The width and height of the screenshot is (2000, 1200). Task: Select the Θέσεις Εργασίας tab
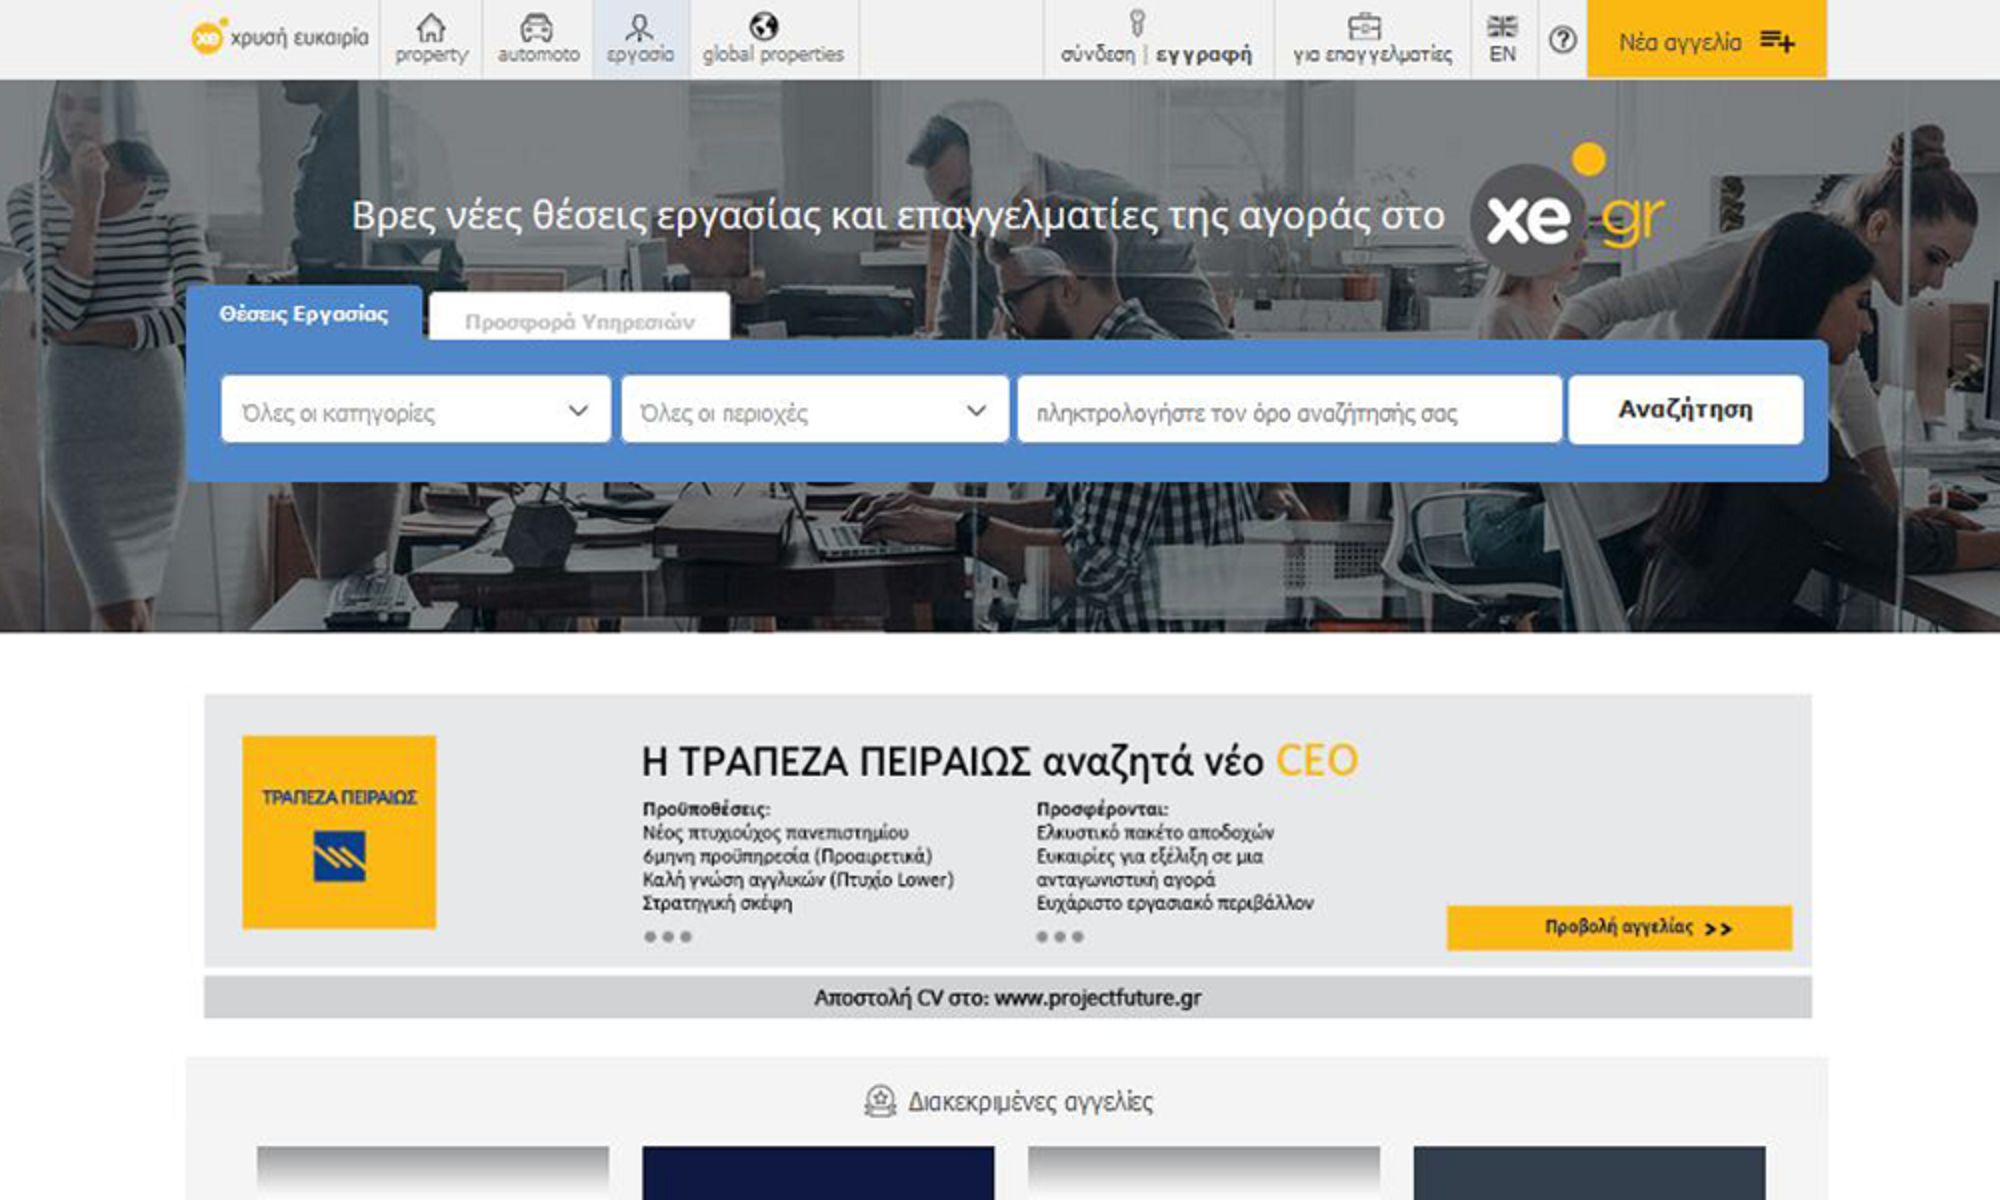pyautogui.click(x=304, y=314)
